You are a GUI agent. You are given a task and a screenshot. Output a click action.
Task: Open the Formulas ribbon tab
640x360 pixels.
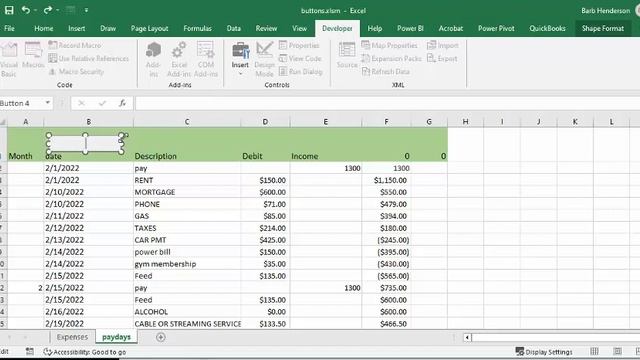tap(198, 28)
